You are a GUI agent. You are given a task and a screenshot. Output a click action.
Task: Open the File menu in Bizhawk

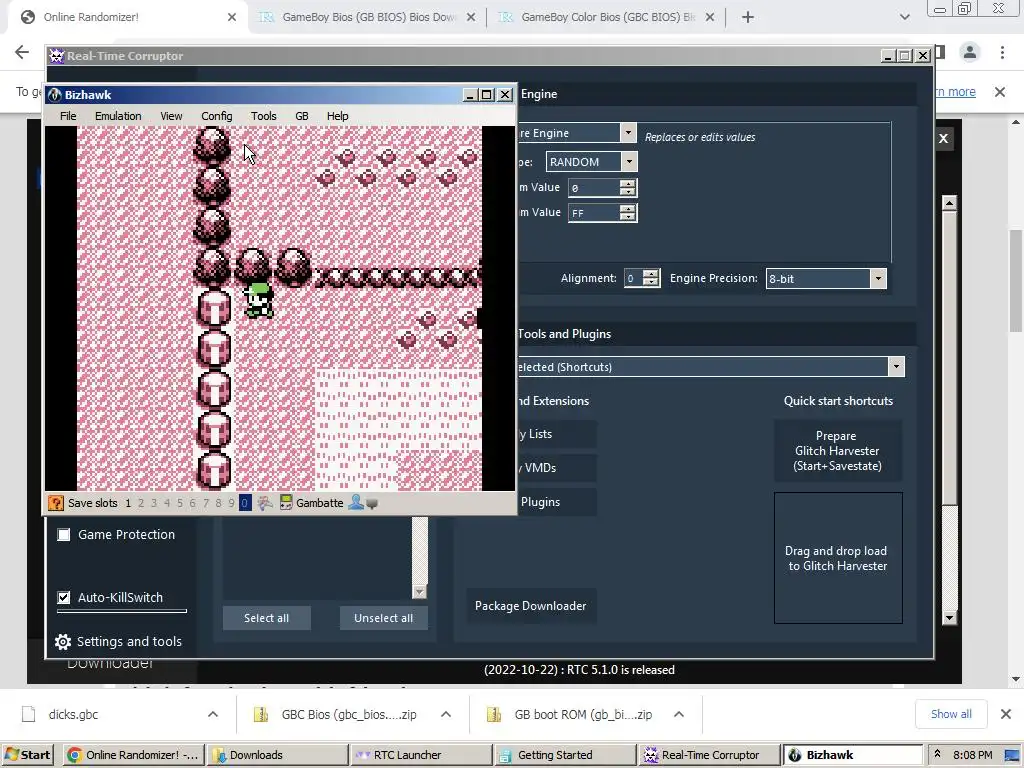(x=68, y=116)
